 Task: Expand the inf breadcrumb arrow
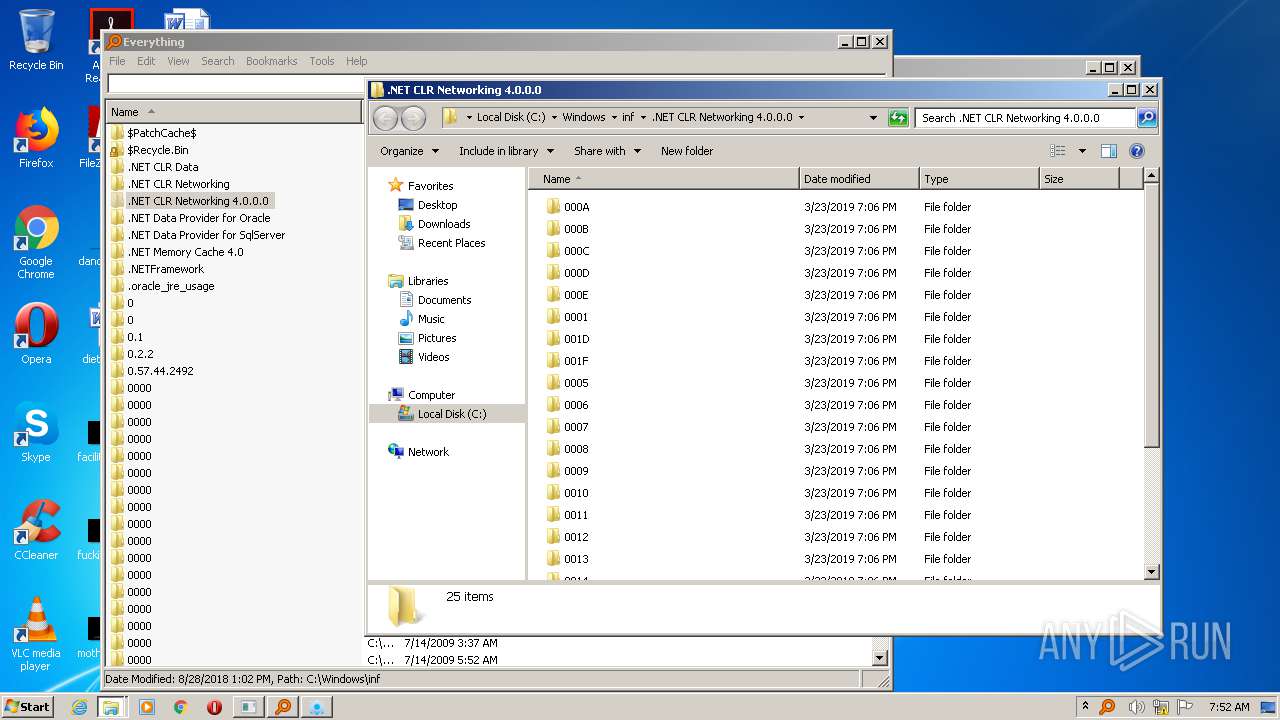[x=643, y=118]
